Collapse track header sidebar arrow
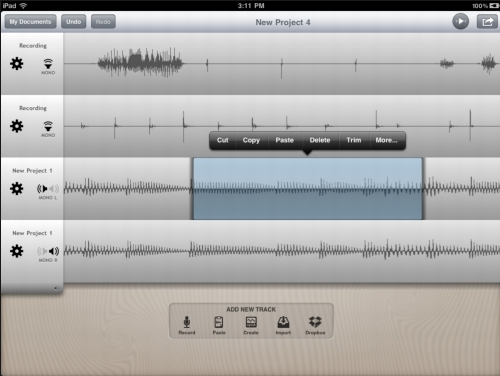 (x=57, y=288)
